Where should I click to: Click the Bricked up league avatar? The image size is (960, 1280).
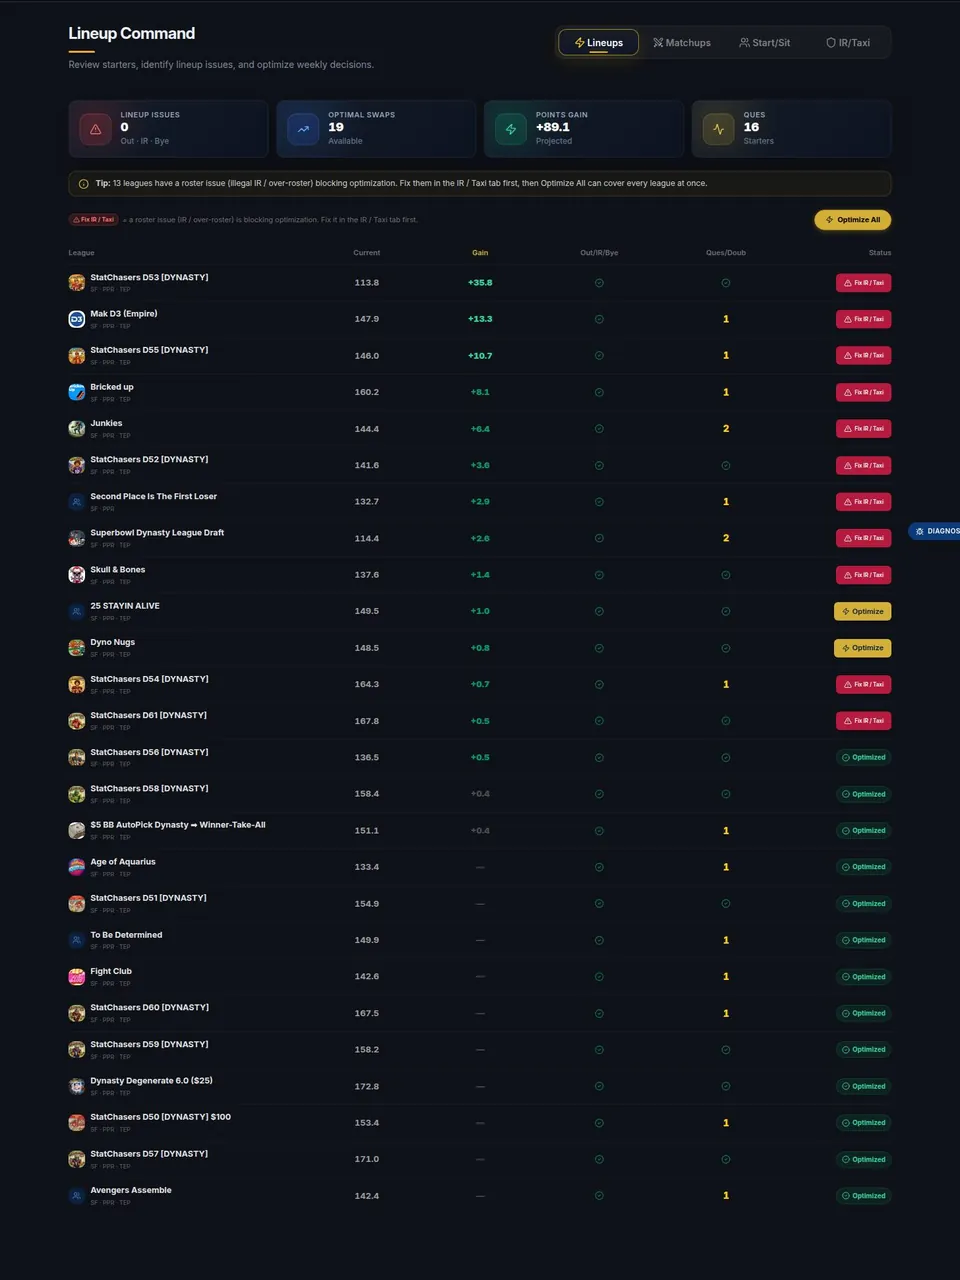click(76, 392)
